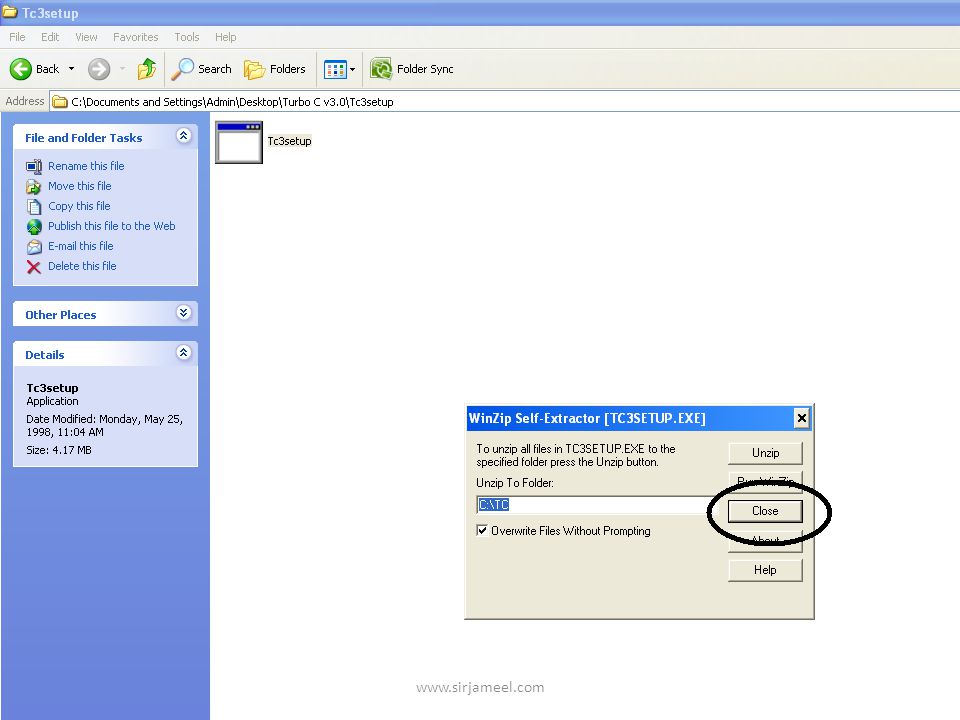The height and width of the screenshot is (720, 960).
Task: Select the Tc3setup application icon
Action: [239, 142]
